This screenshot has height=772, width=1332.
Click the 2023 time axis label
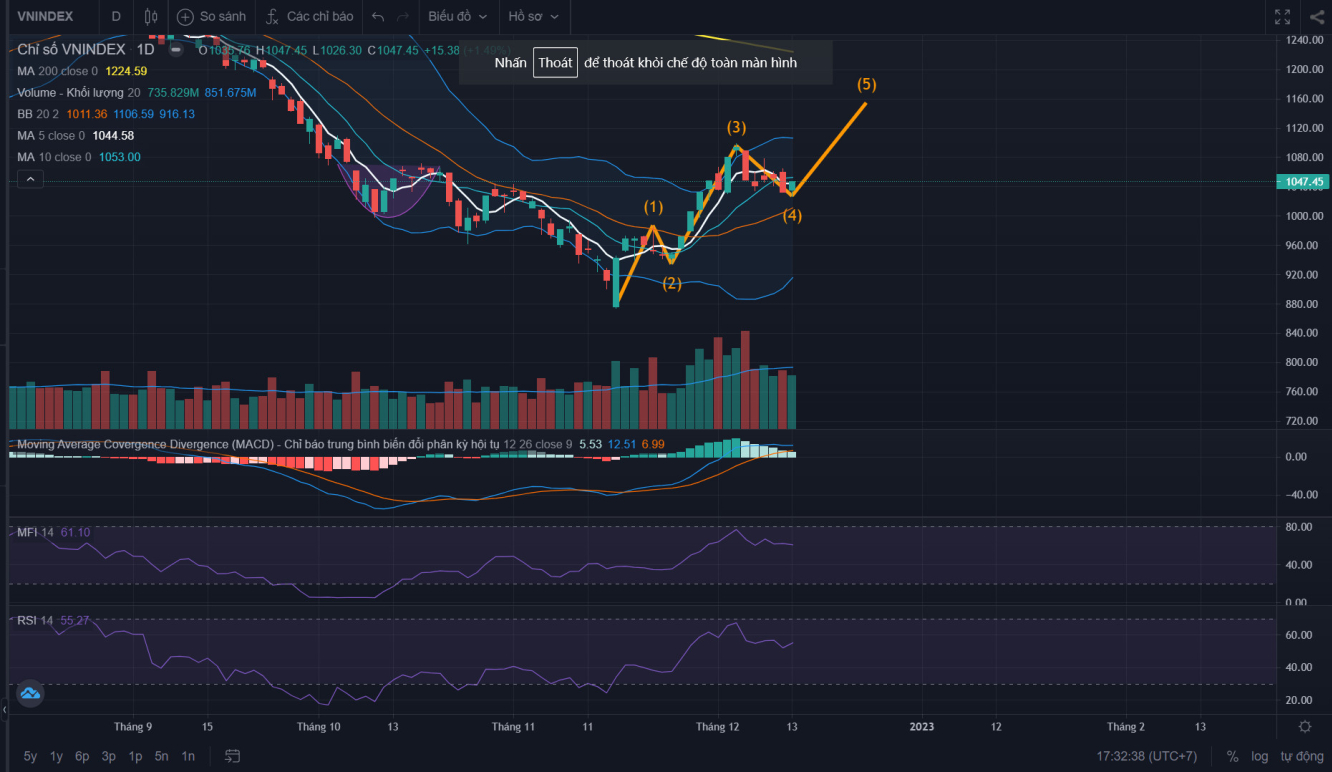point(921,727)
